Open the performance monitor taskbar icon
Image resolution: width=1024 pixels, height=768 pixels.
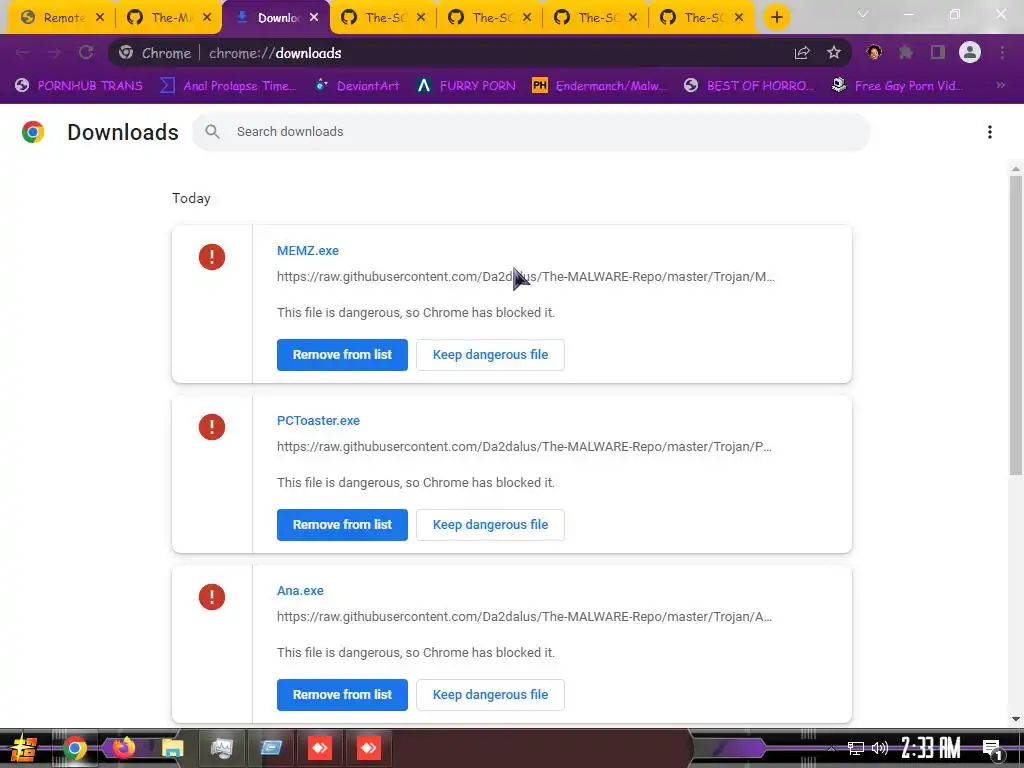222,748
